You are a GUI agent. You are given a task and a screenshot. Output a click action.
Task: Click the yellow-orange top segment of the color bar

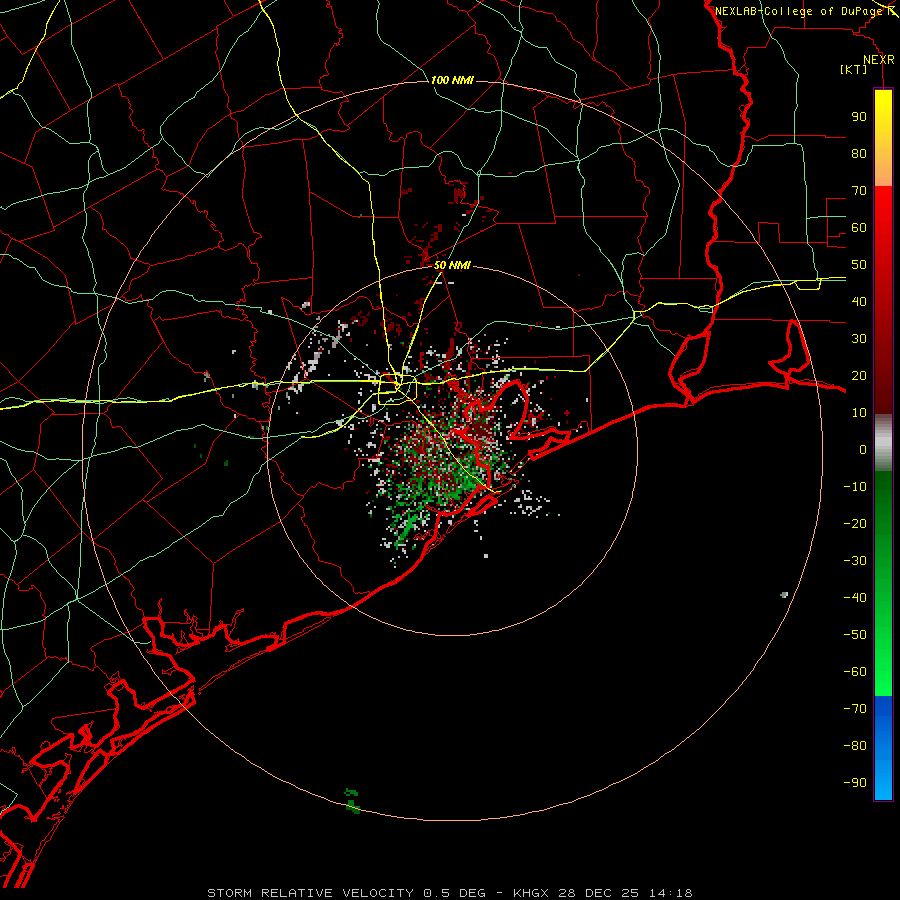pyautogui.click(x=883, y=138)
